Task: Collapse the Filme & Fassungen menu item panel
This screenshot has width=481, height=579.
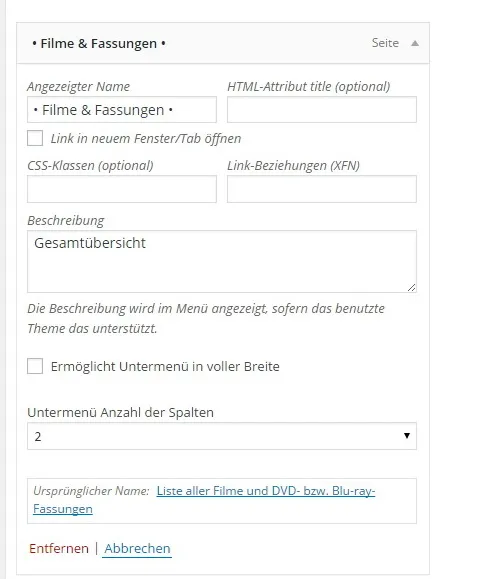Action: [415, 44]
